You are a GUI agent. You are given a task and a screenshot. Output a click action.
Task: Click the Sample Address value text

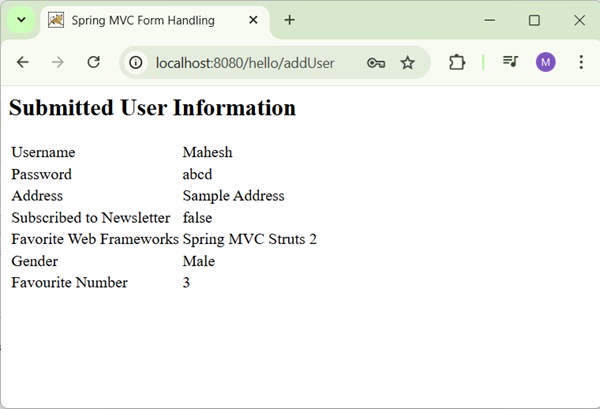coord(233,196)
